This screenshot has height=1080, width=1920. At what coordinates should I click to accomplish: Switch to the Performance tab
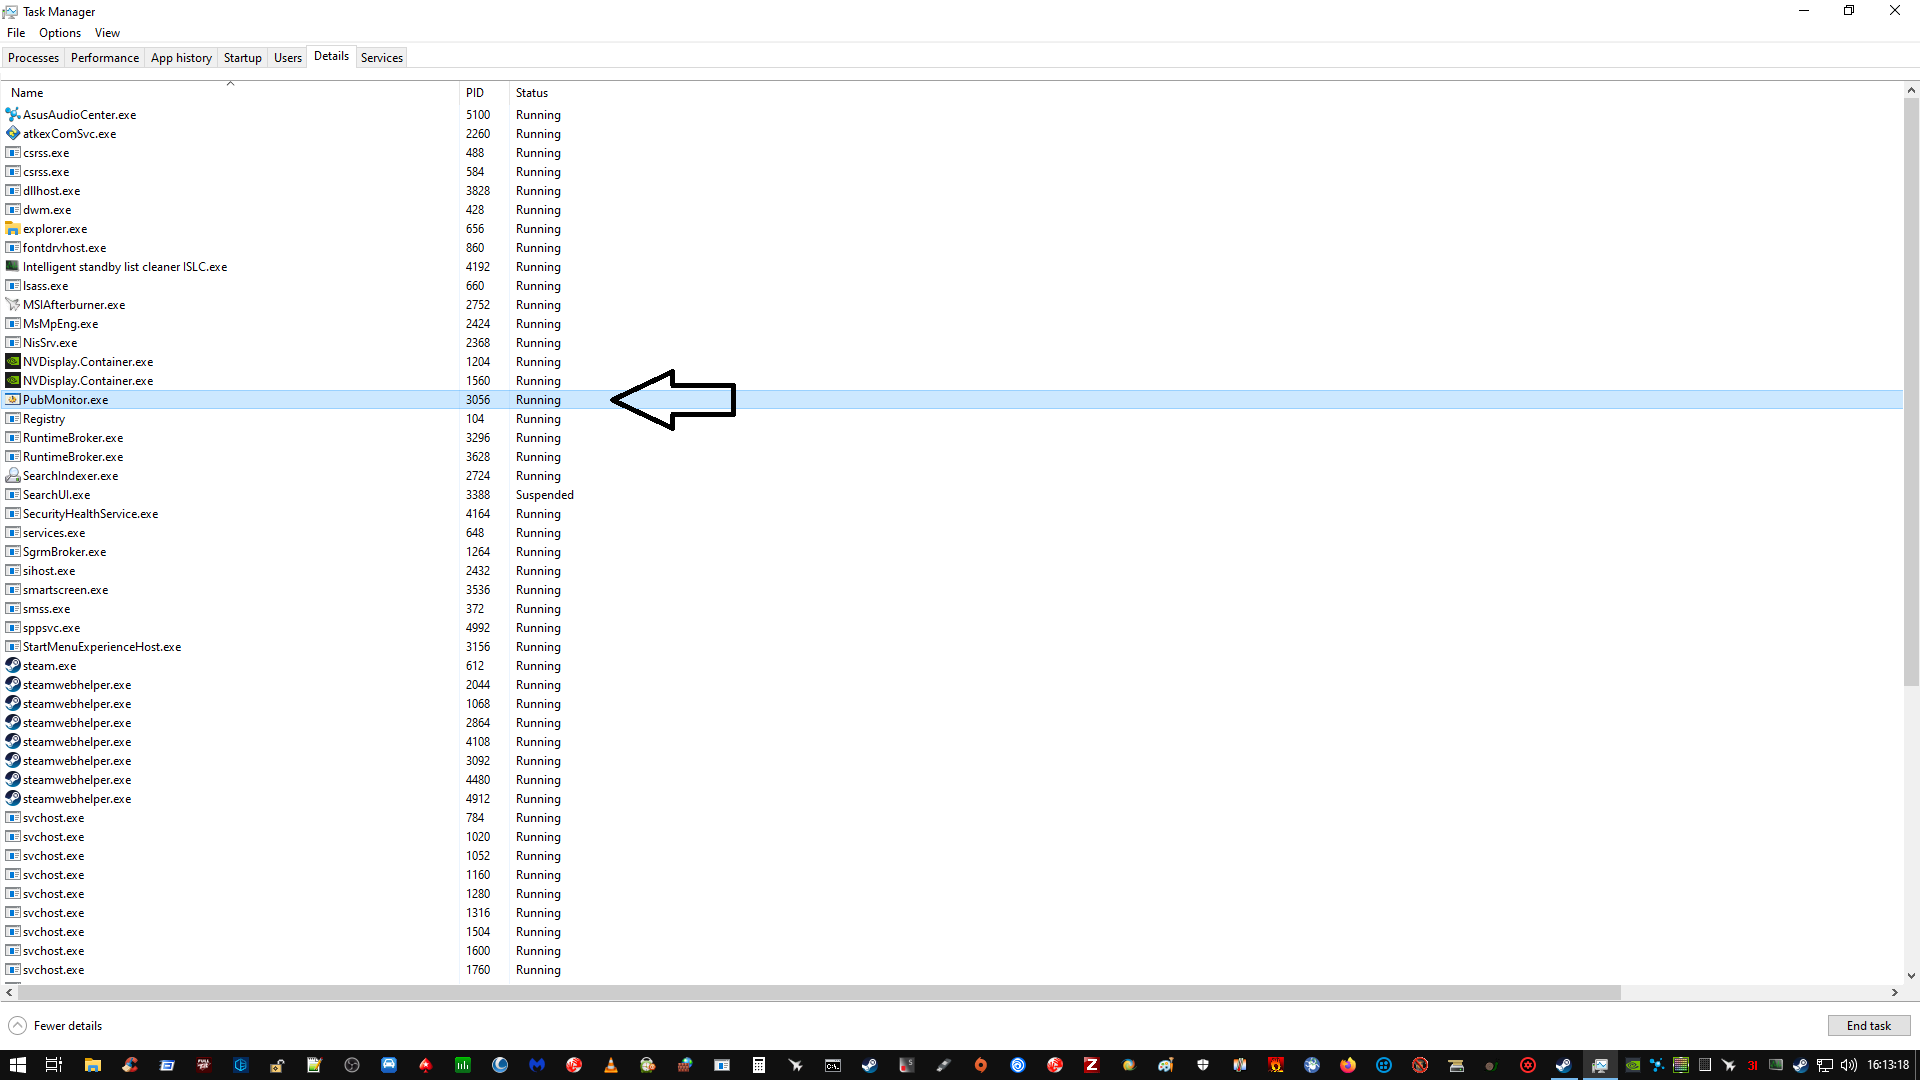coord(104,58)
